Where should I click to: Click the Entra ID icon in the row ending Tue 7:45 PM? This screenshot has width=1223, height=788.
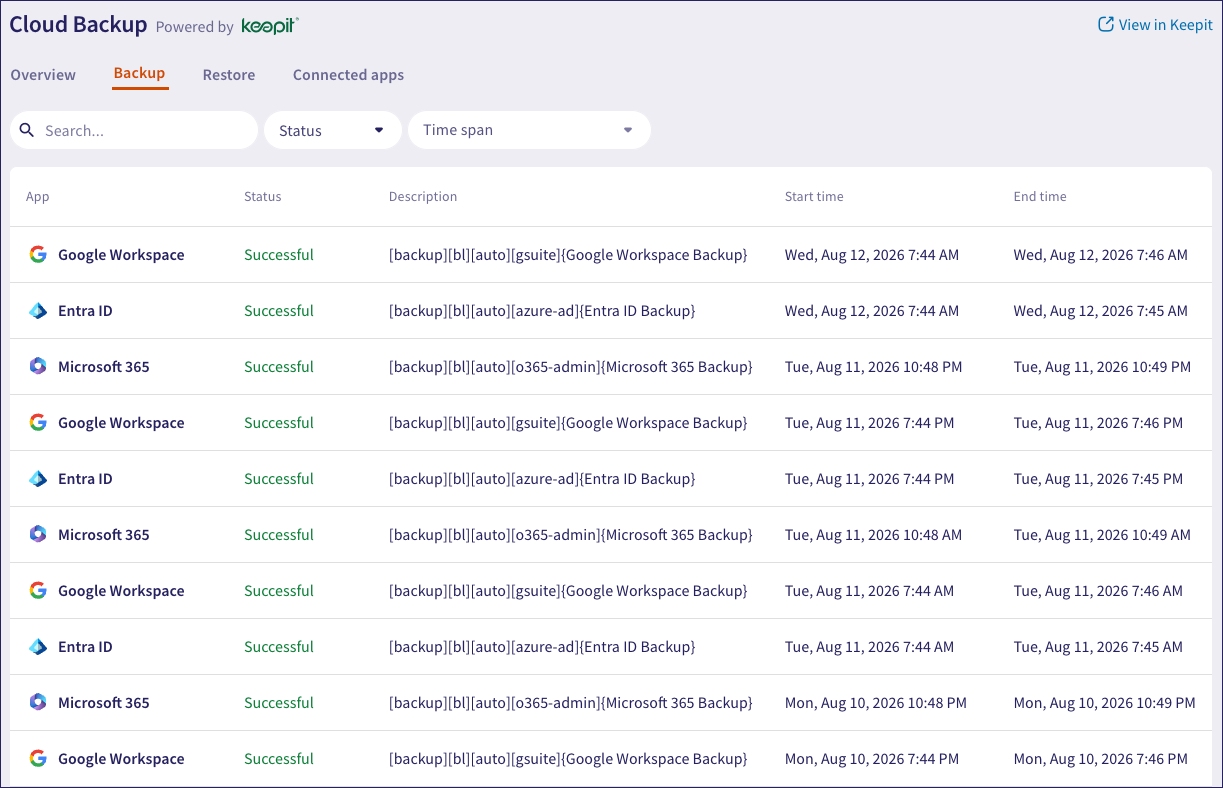[38, 479]
